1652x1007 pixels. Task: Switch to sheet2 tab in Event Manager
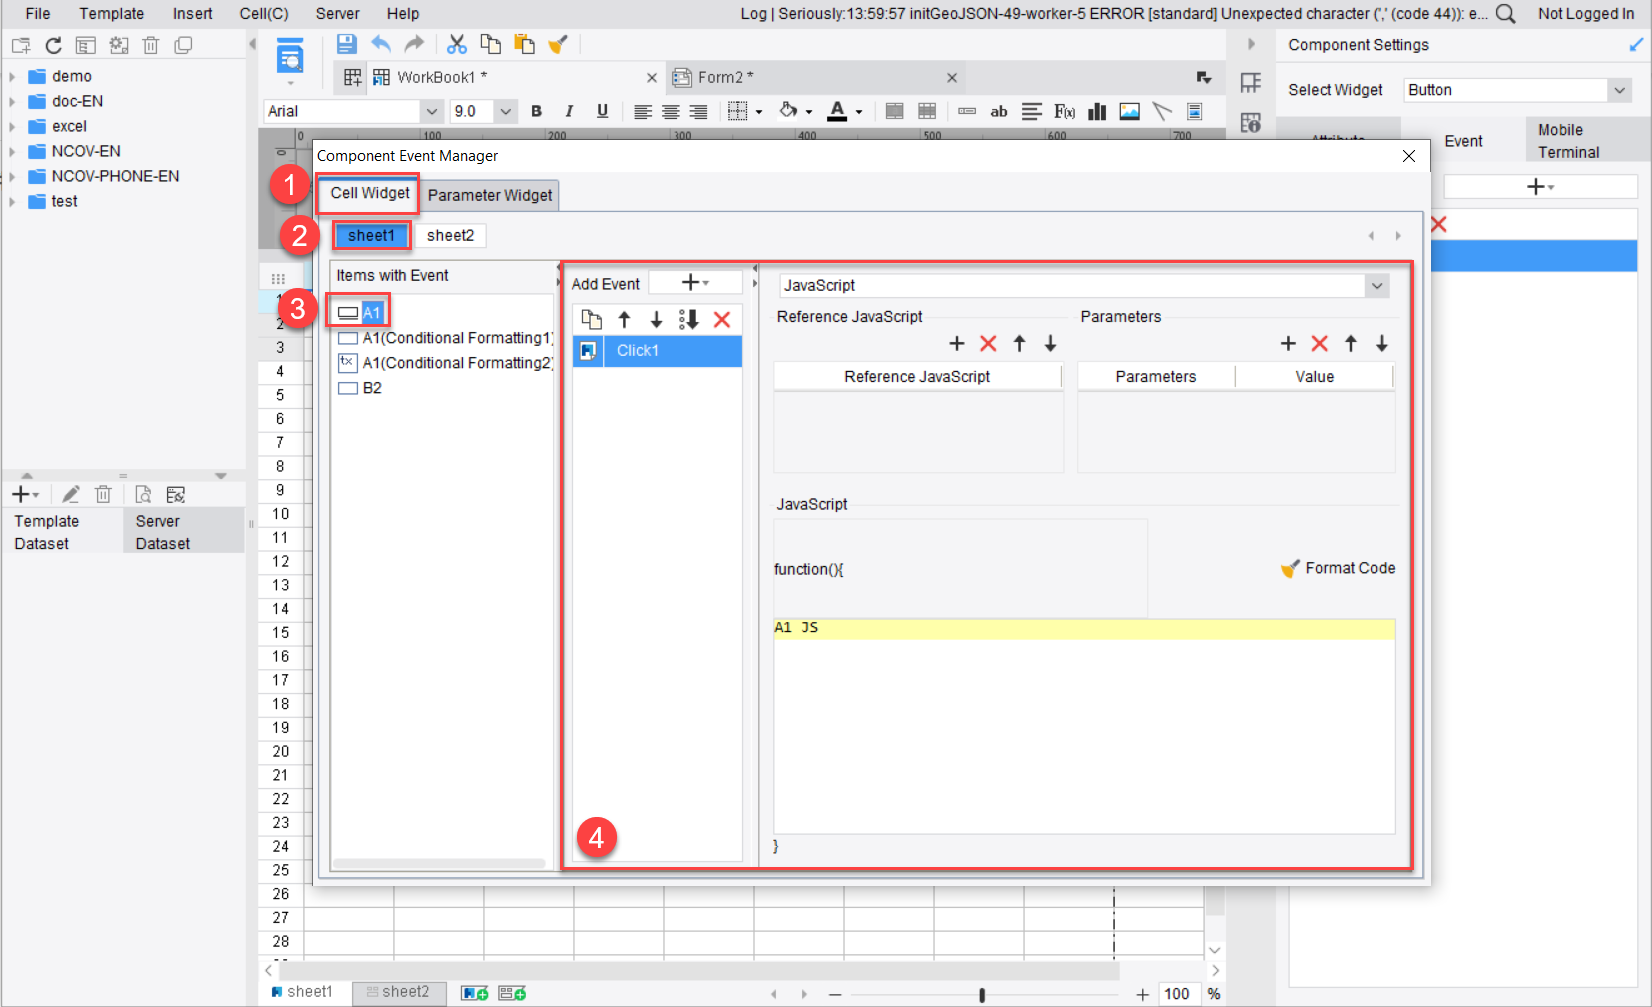point(450,235)
